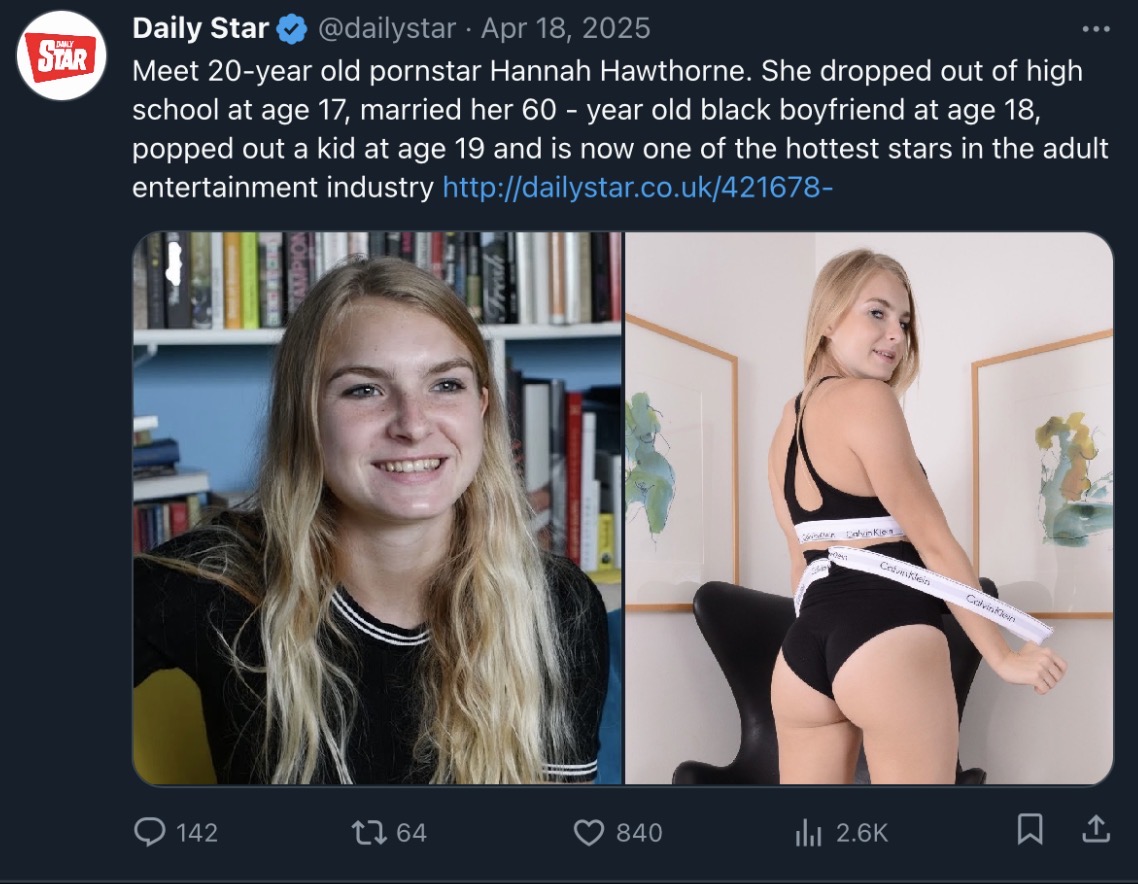This screenshot has width=1138, height=884.
Task: Click the 64 reposts count
Action: click(x=412, y=832)
